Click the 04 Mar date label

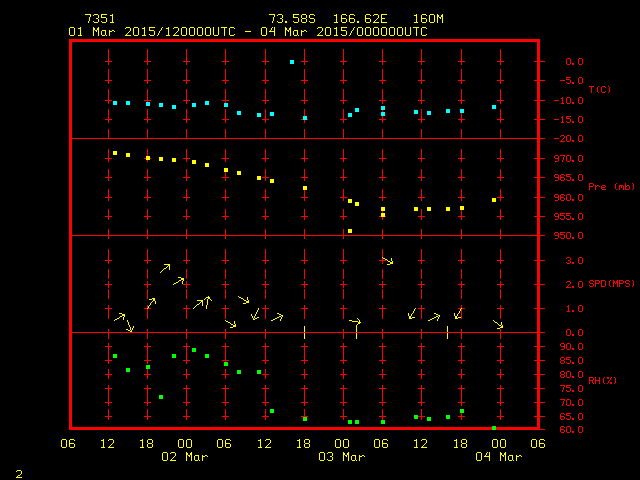coord(498,457)
